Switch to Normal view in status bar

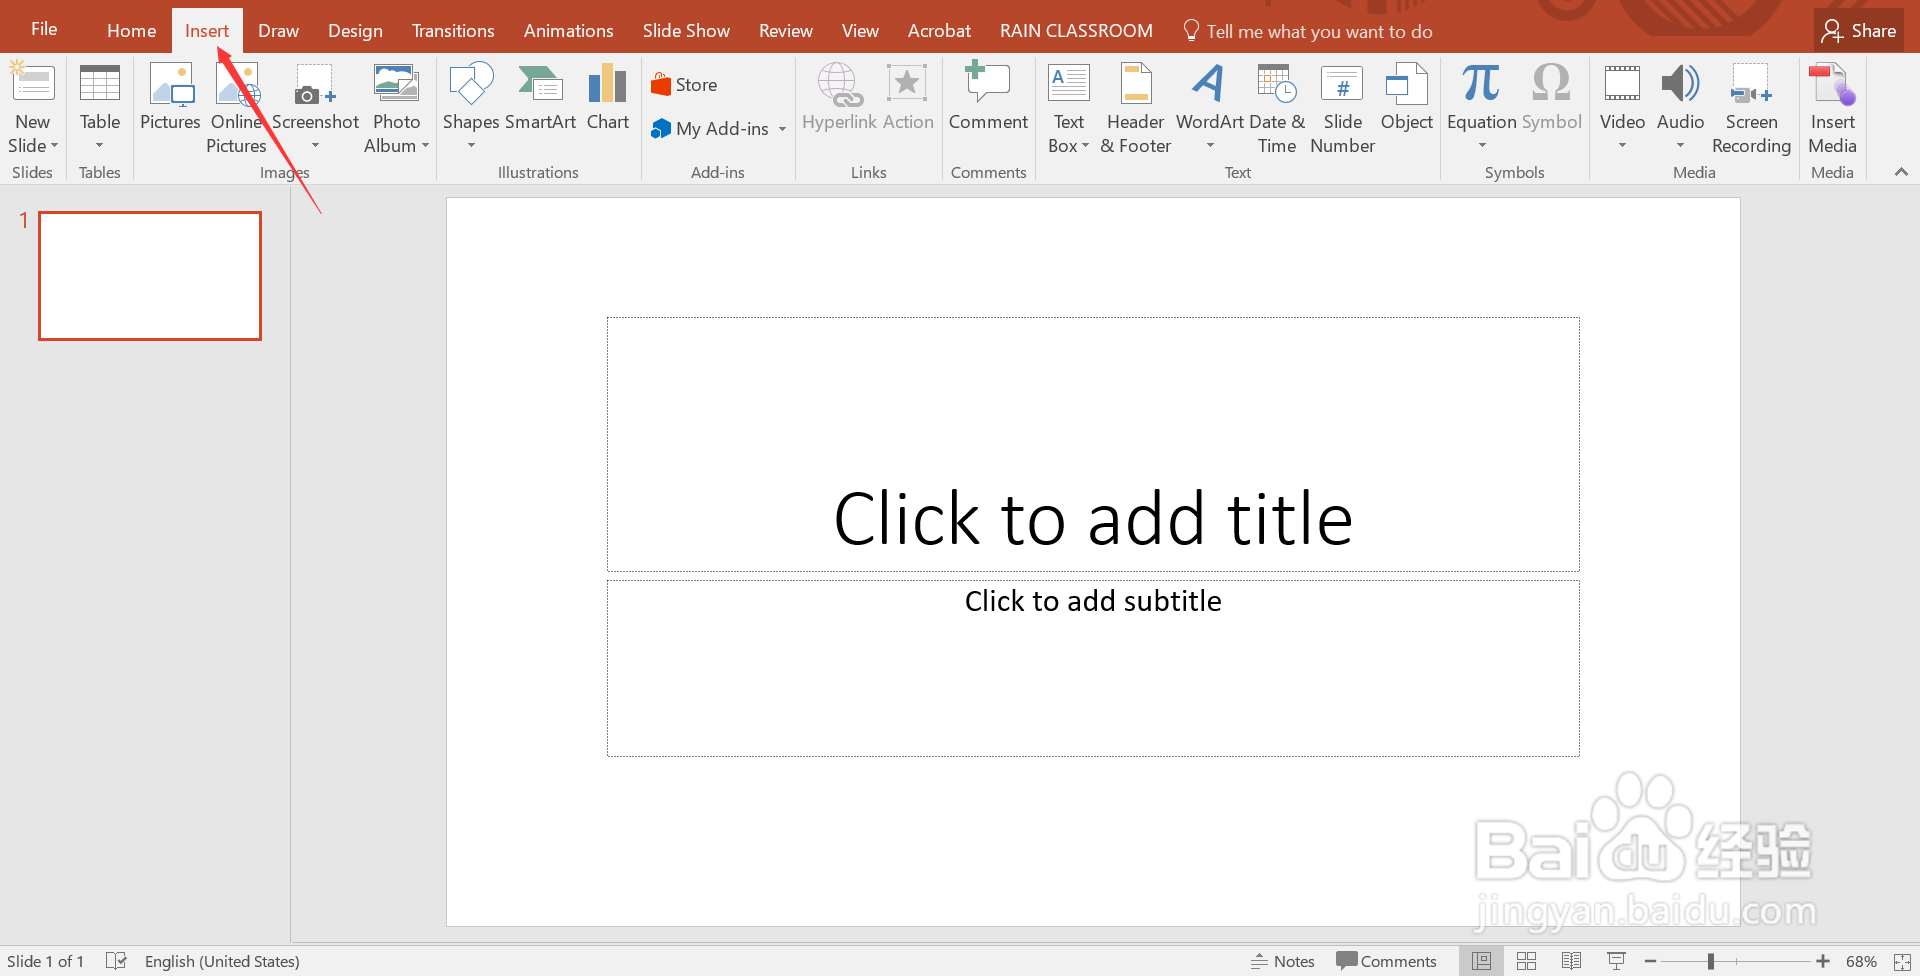pos(1481,961)
